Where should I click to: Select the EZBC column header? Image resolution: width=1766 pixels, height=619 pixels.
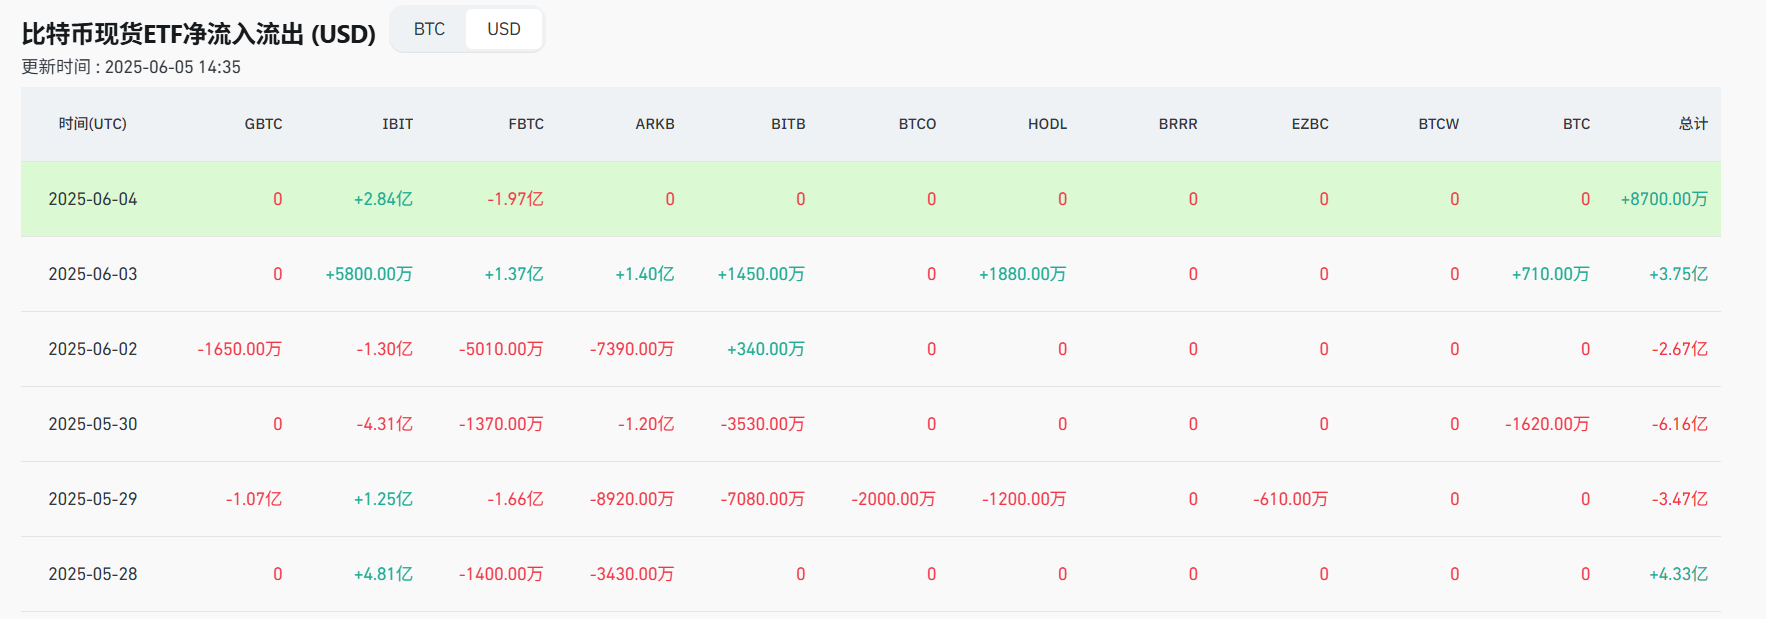click(x=1309, y=124)
